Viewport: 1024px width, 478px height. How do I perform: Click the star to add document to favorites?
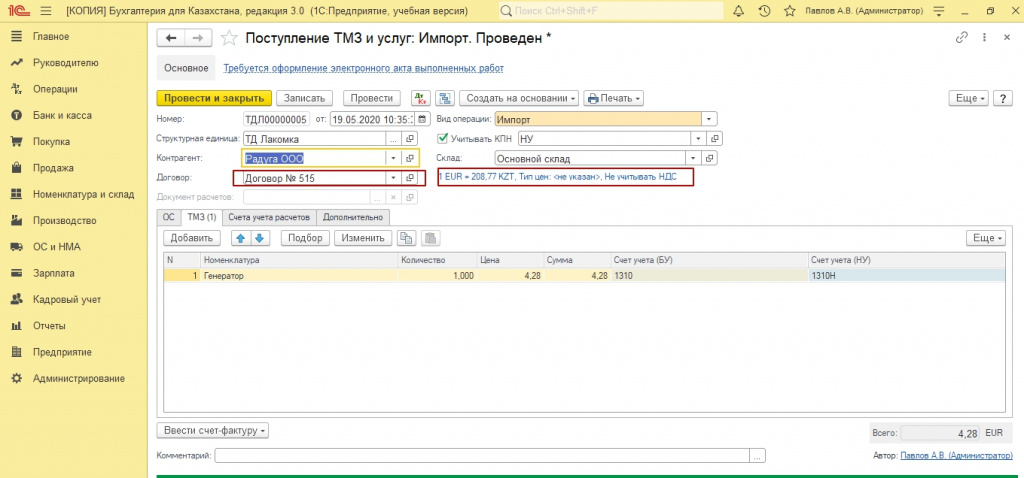(229, 38)
